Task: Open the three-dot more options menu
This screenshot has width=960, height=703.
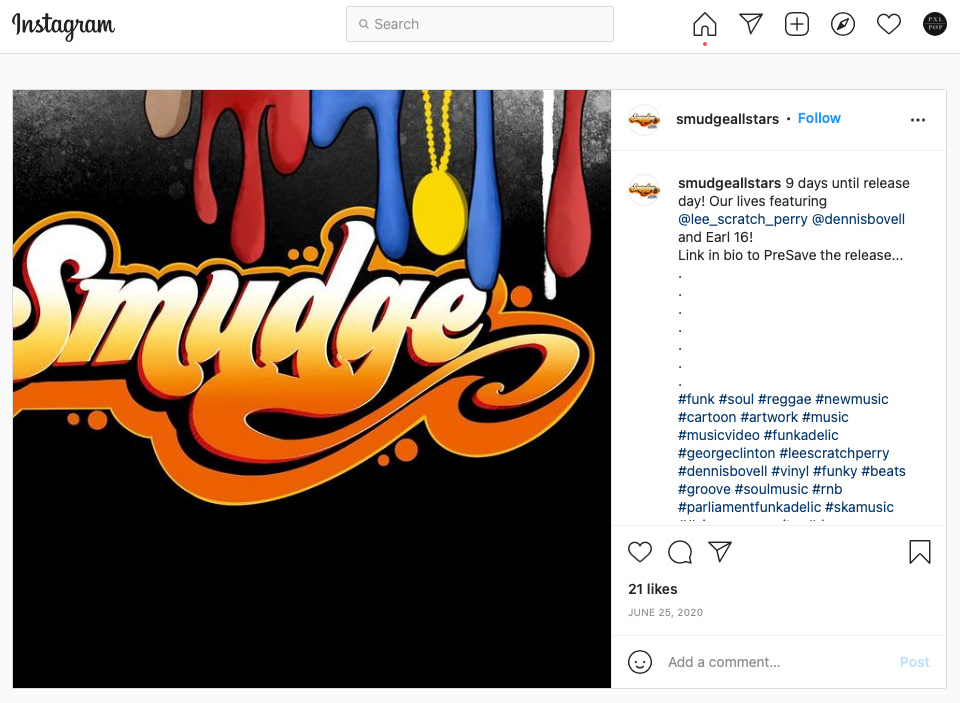Action: [x=918, y=119]
